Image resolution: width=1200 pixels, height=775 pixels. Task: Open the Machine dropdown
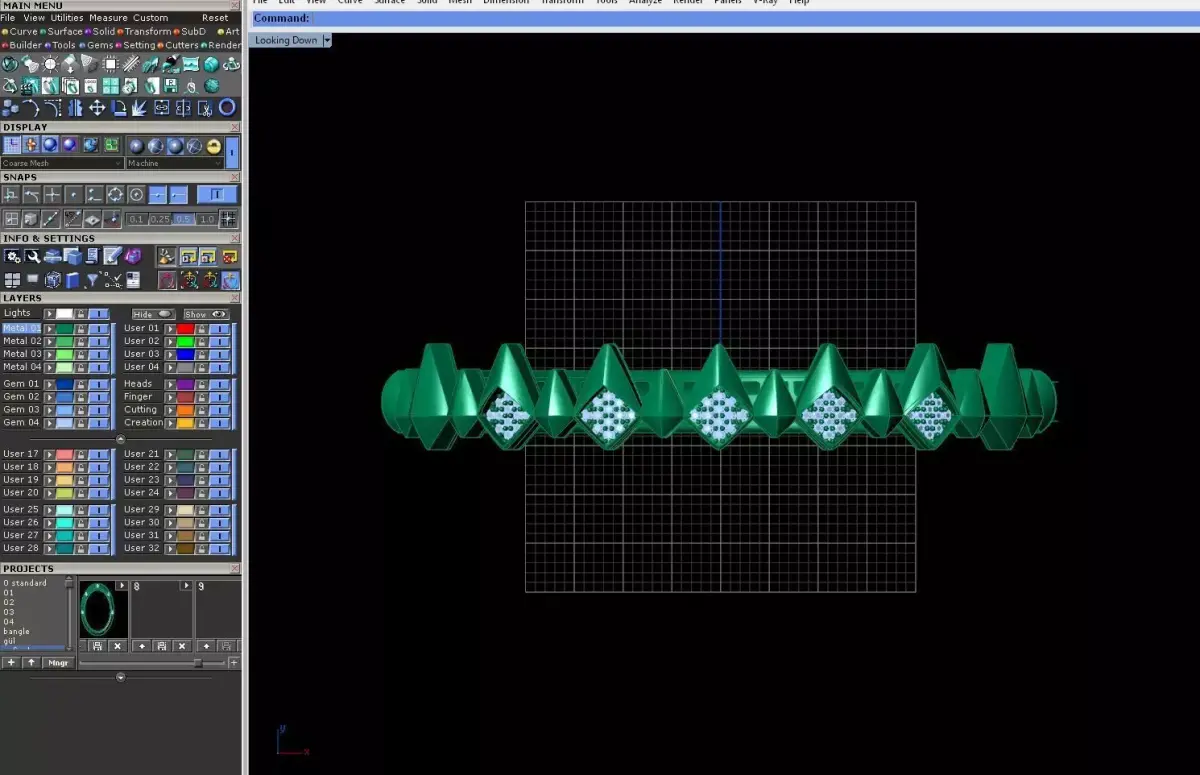(x=175, y=163)
